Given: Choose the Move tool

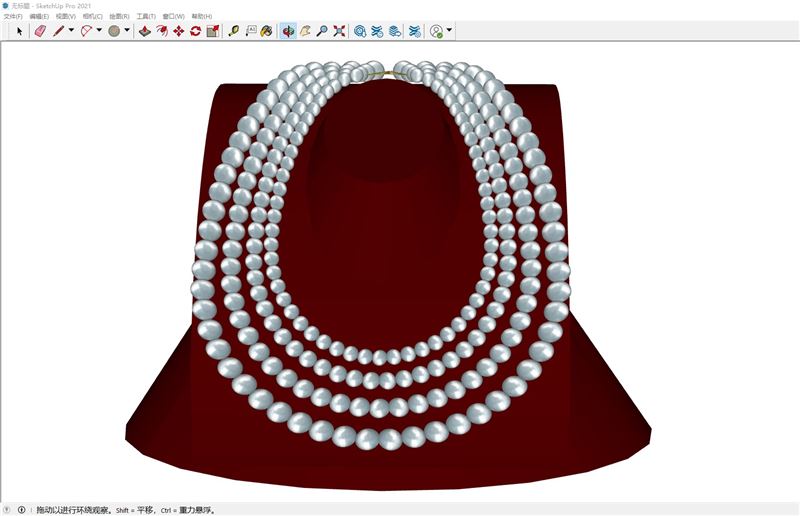Looking at the screenshot, I should (179, 31).
